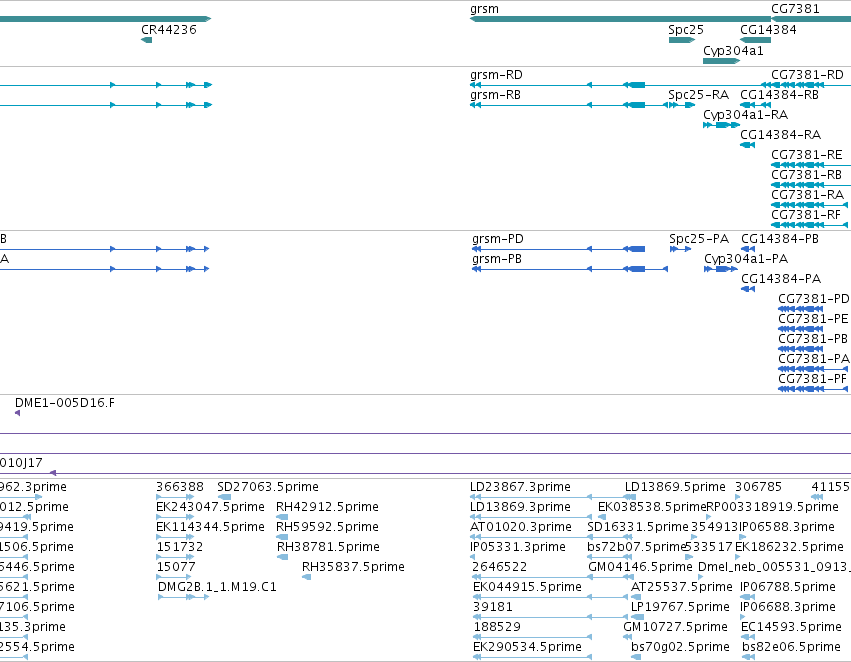The height and width of the screenshot is (662, 851).
Task: Open the bs70g02.5prime EST
Action: point(636,657)
